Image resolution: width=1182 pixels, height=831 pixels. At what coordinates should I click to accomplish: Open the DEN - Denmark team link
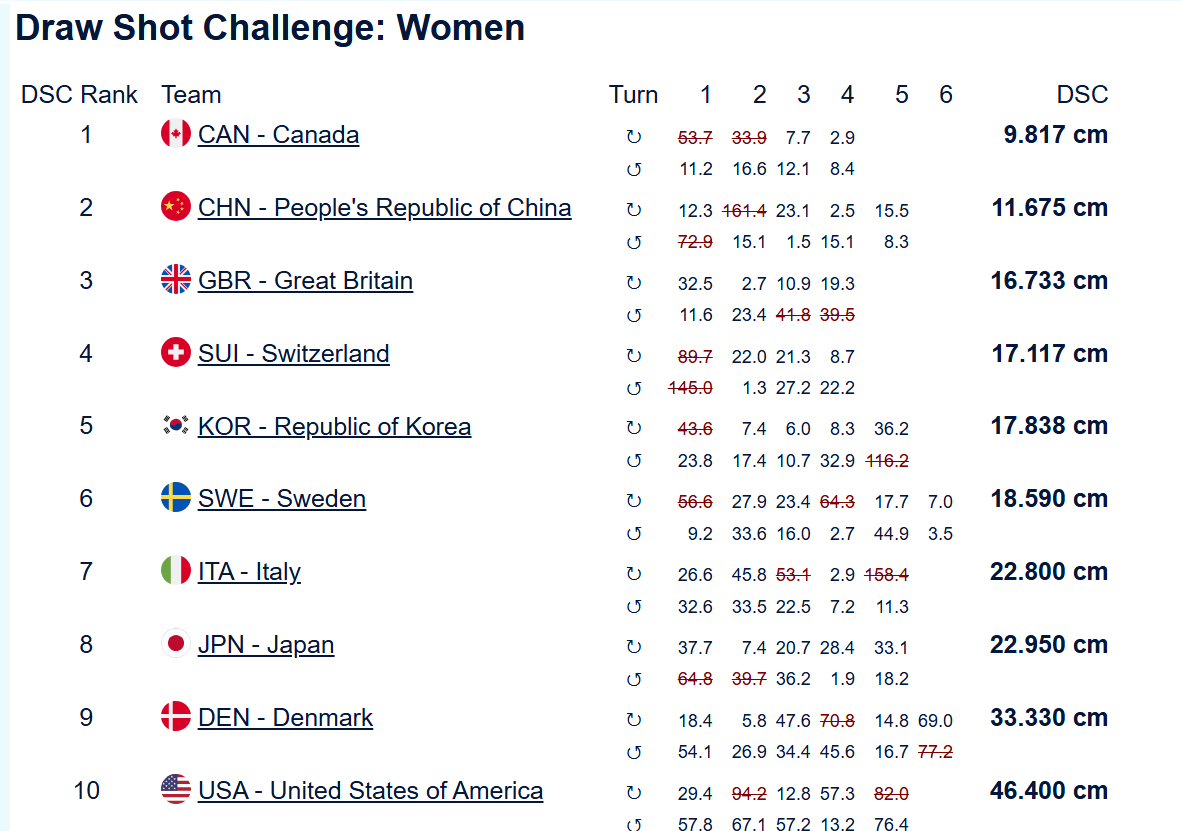(285, 718)
